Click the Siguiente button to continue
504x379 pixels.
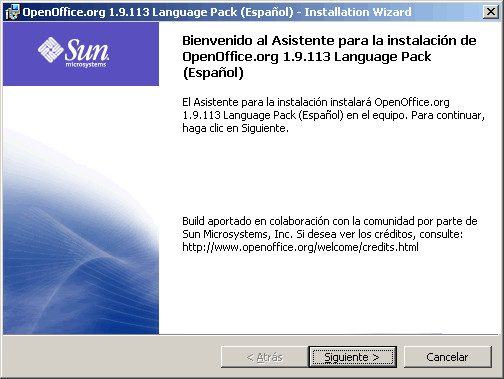(x=353, y=357)
